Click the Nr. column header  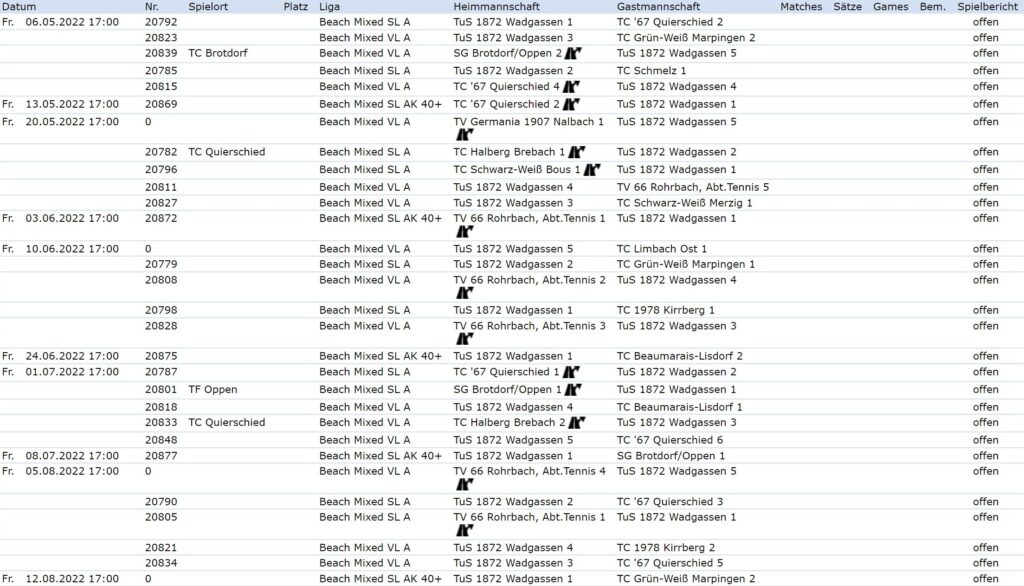(152, 7)
